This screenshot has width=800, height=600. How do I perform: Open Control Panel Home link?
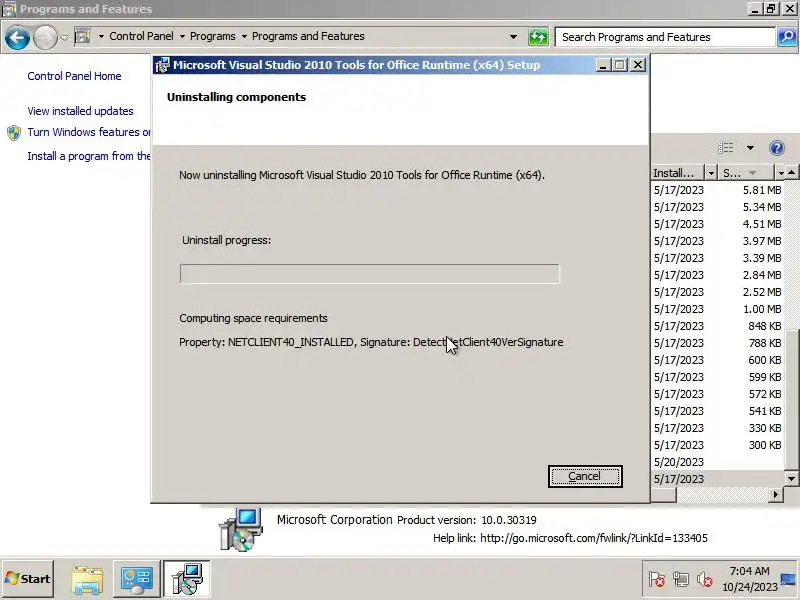pos(74,76)
